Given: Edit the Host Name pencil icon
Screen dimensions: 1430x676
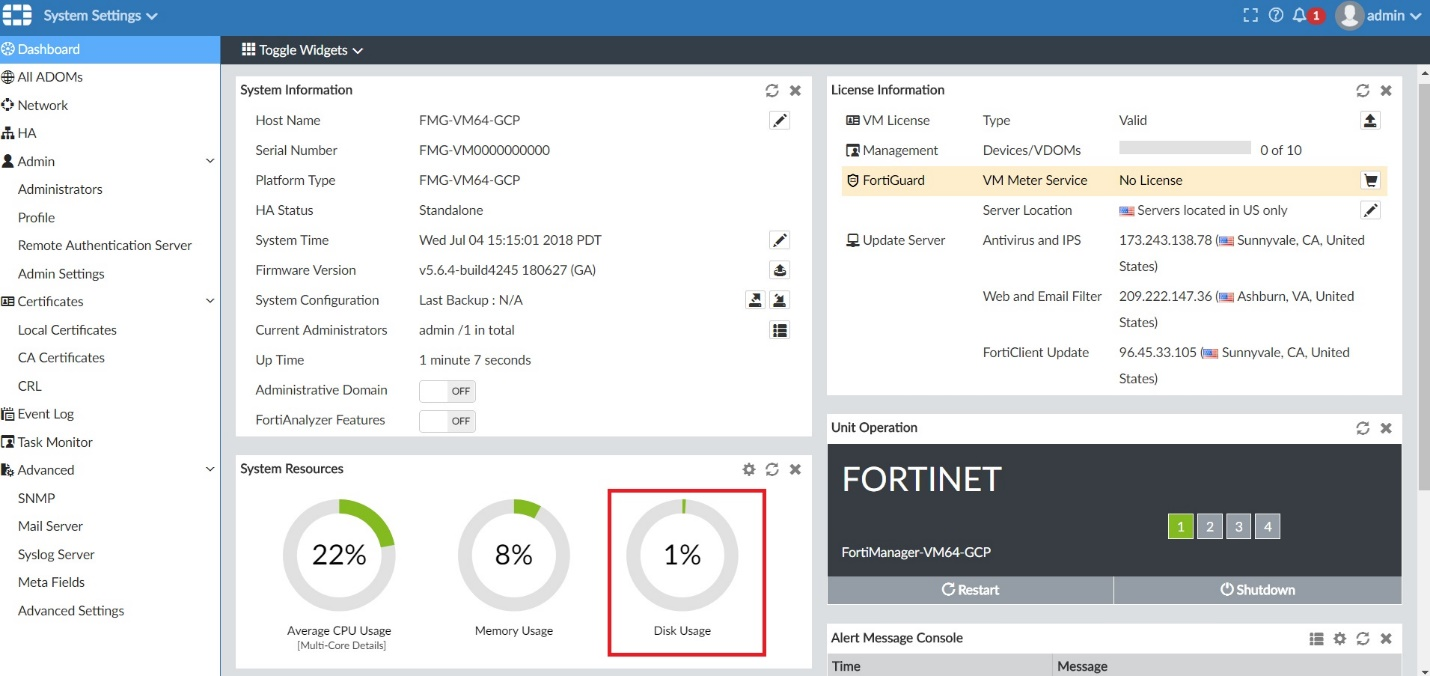Looking at the screenshot, I should pyautogui.click(x=779, y=121).
